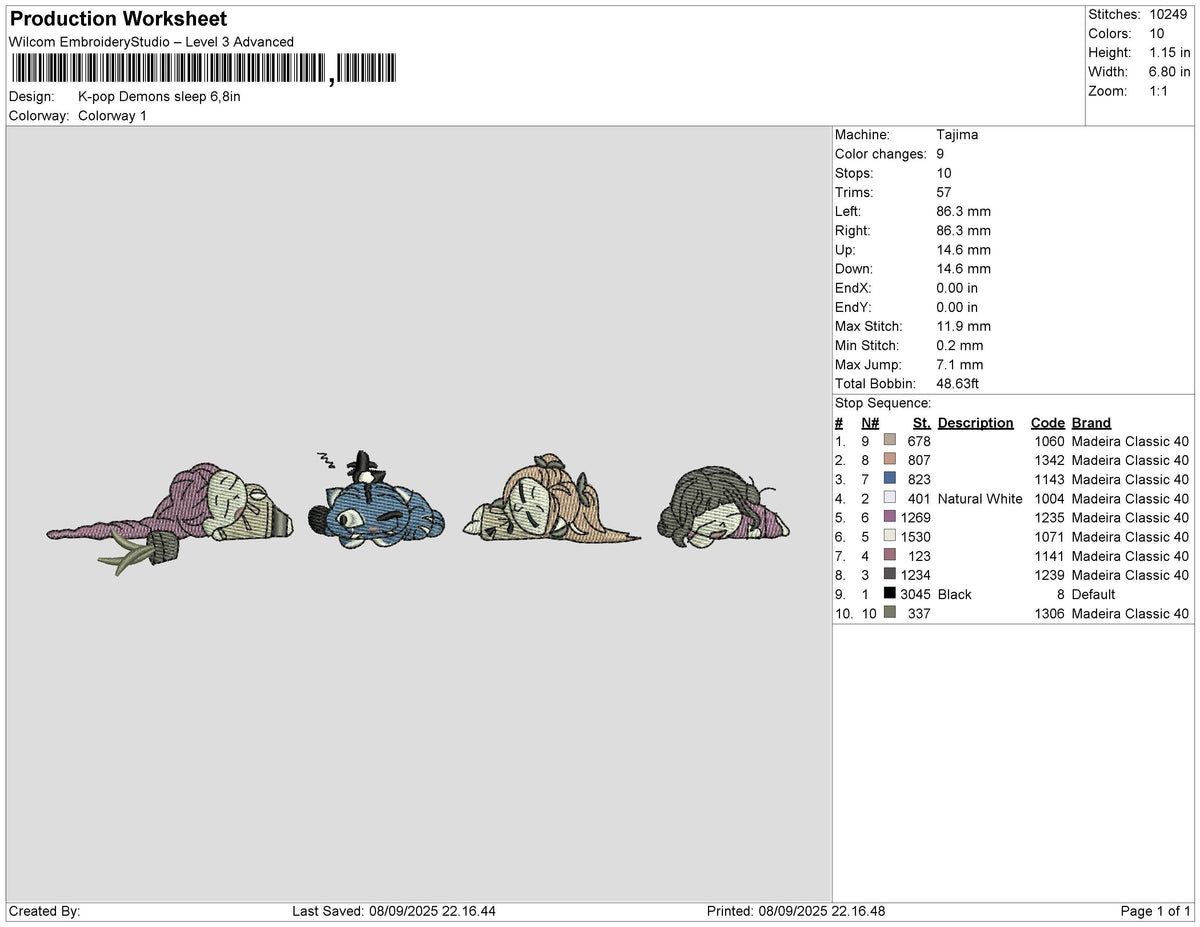This screenshot has width=1200, height=927.
Task: Click the tan long-haired sleeping character
Action: pyautogui.click(x=550, y=500)
